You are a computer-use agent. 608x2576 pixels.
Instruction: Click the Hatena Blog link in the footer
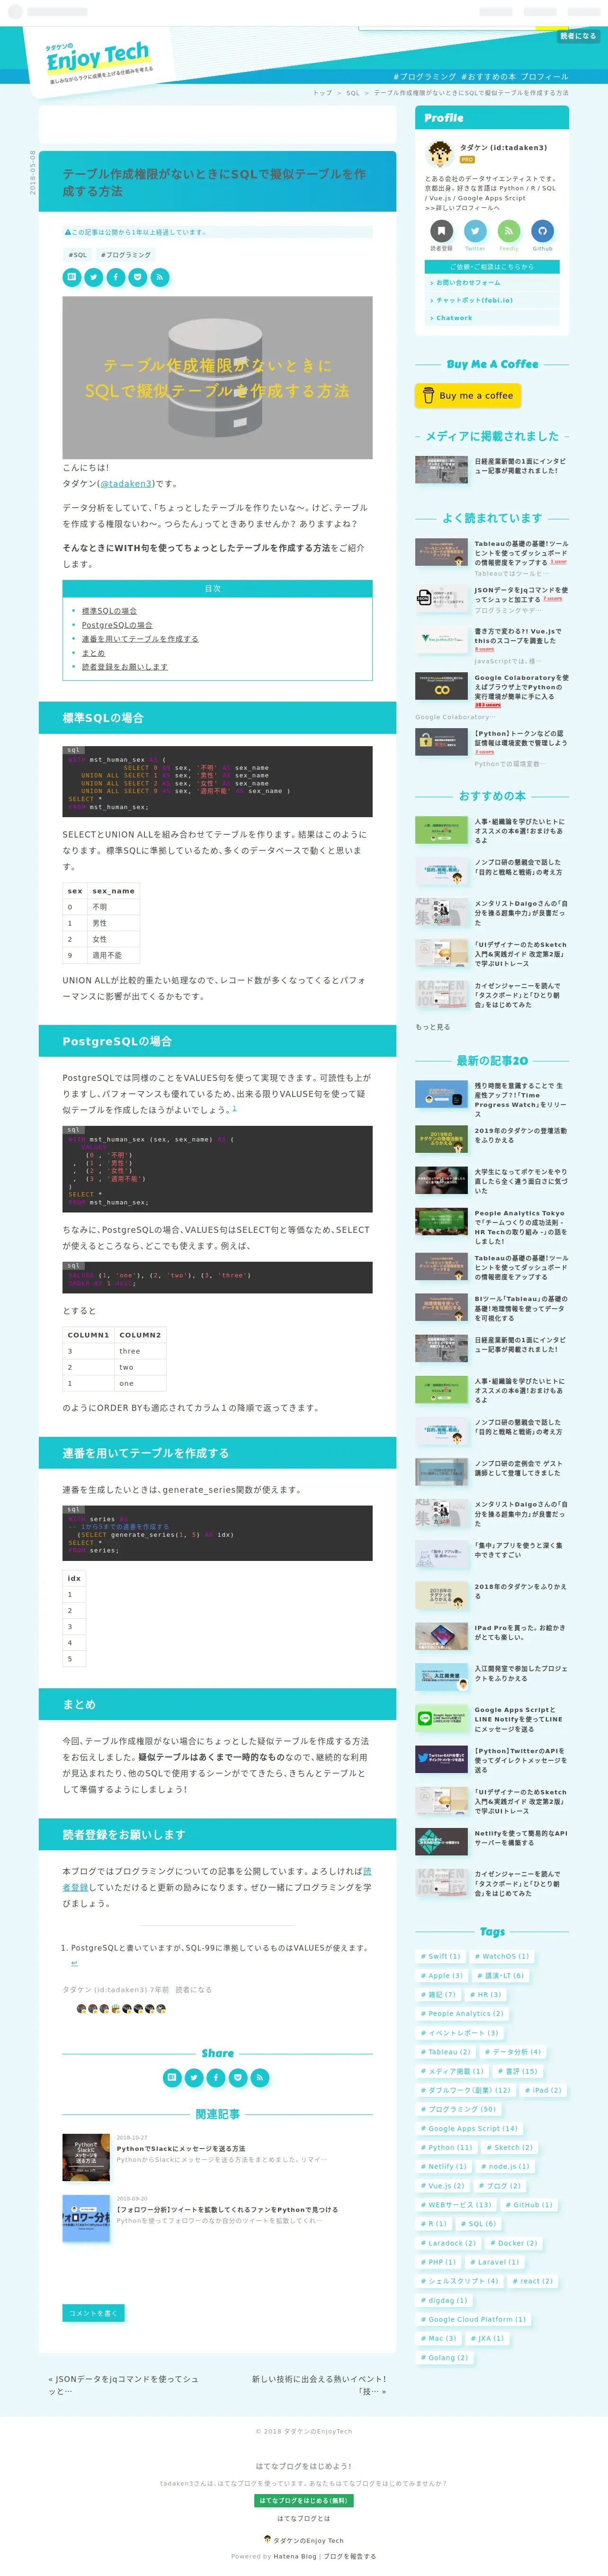point(295,2556)
